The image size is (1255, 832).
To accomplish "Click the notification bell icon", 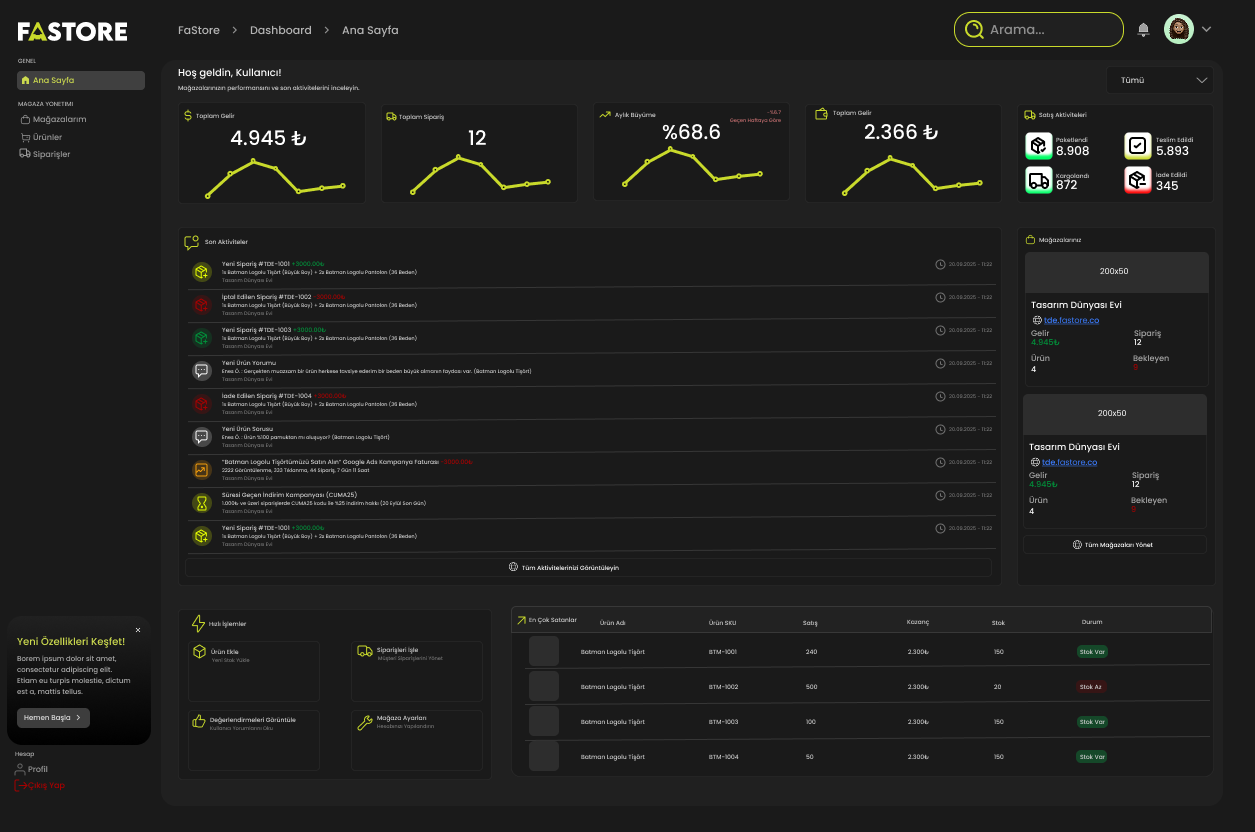I will [x=1143, y=30].
